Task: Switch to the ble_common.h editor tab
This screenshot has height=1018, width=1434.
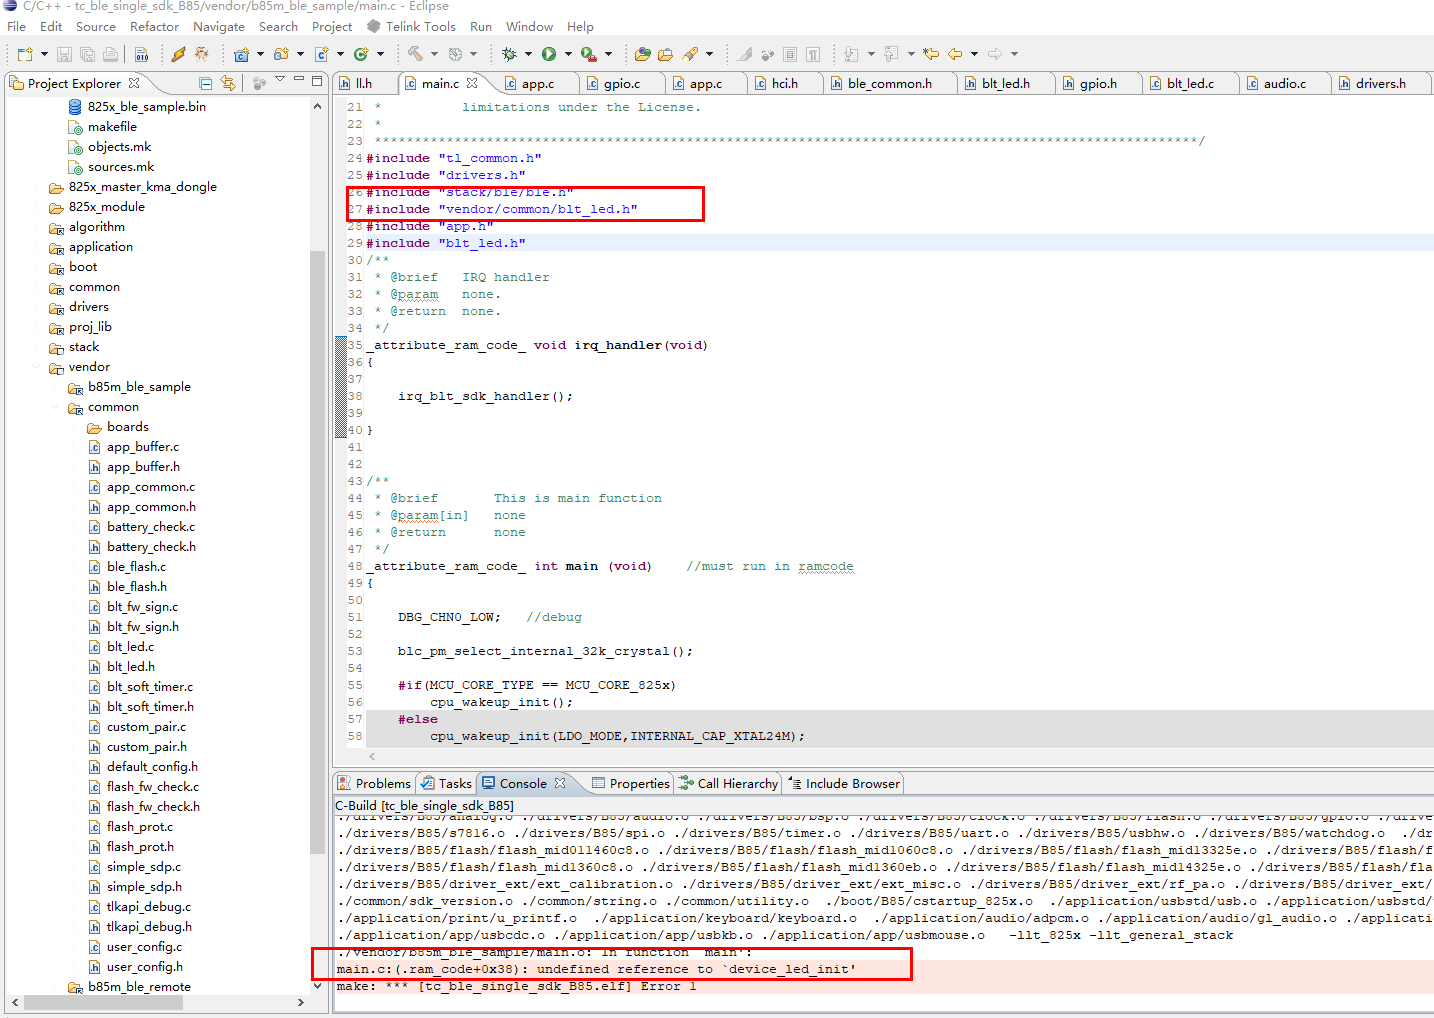Action: 889,84
